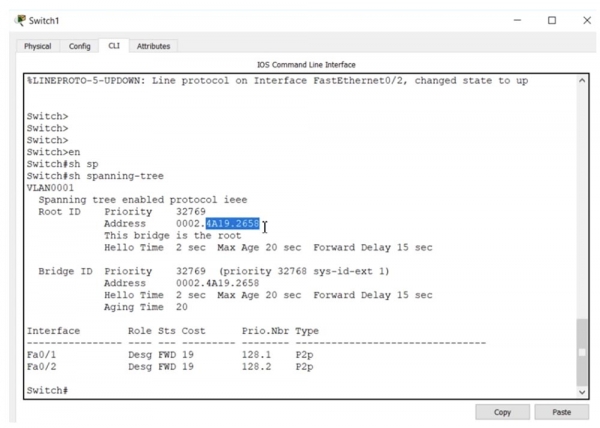Click the CLI vertical scrollbar thumb
Viewport: 600px width, 428px height.
[x=582, y=350]
